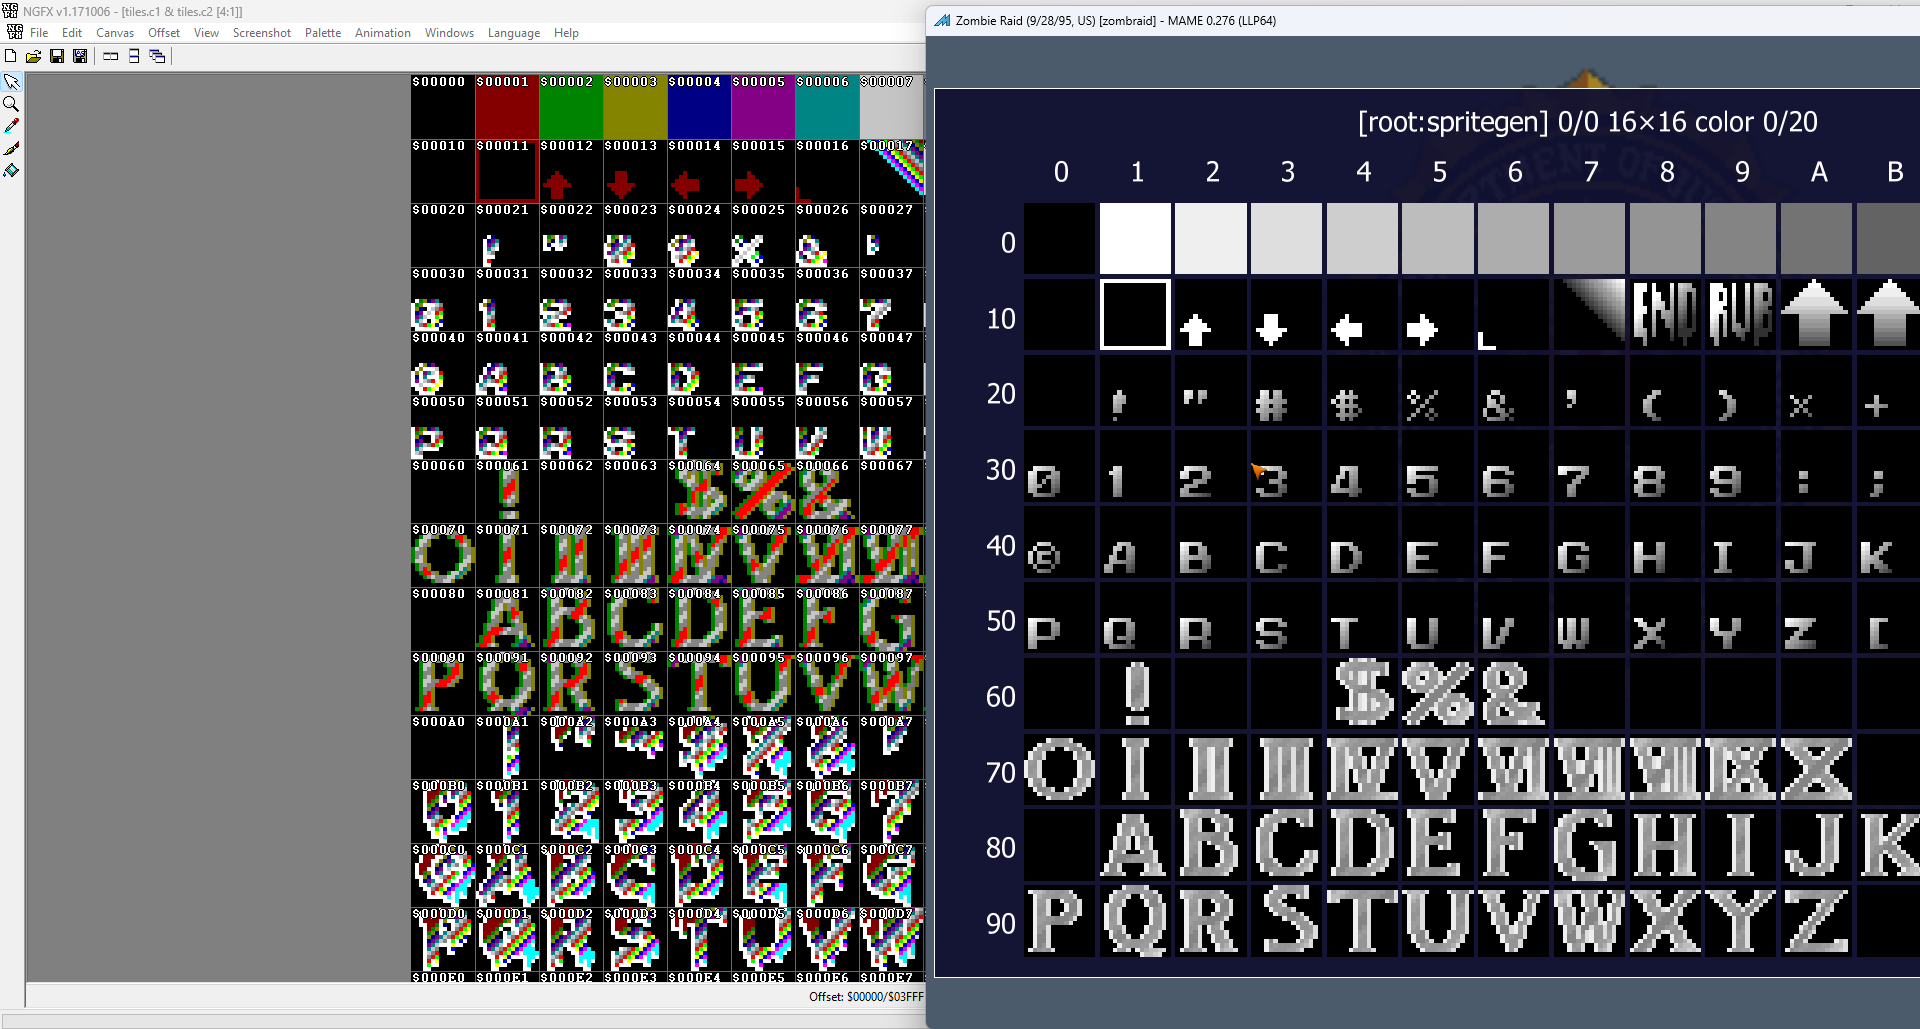Click the olive tile $00003
The width and height of the screenshot is (1920, 1029).
[635, 107]
